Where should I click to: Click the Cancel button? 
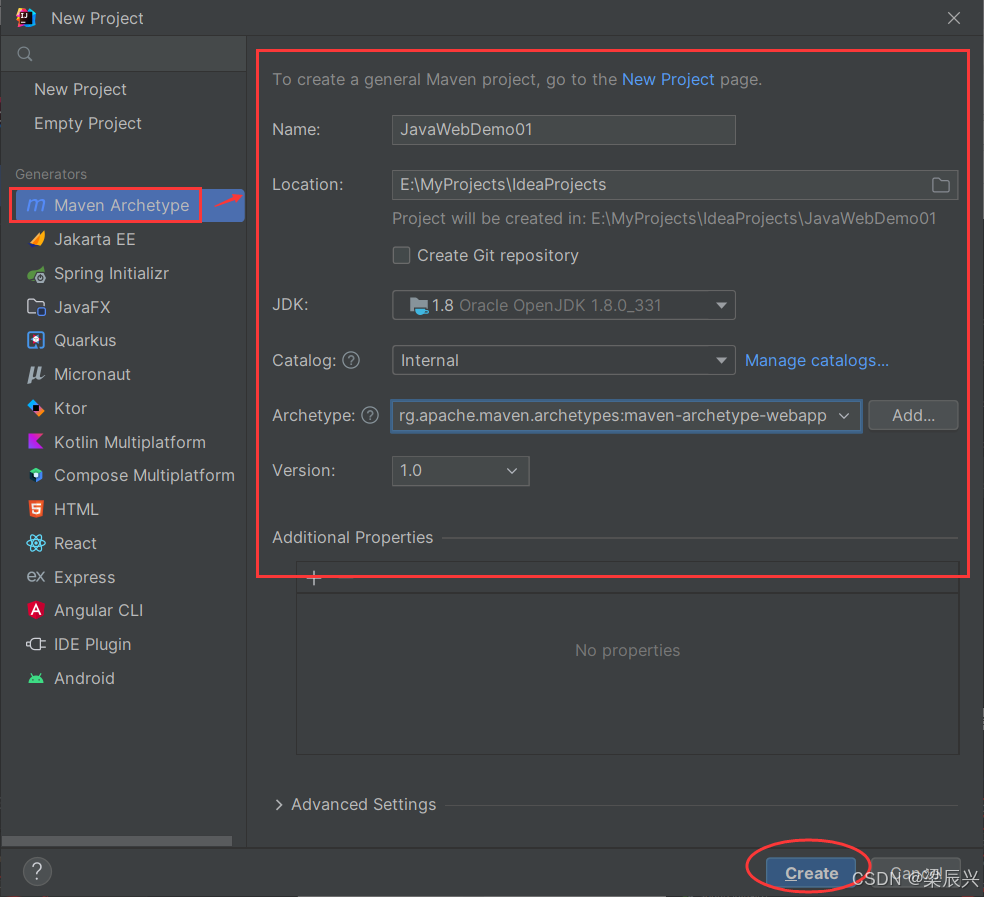916,873
